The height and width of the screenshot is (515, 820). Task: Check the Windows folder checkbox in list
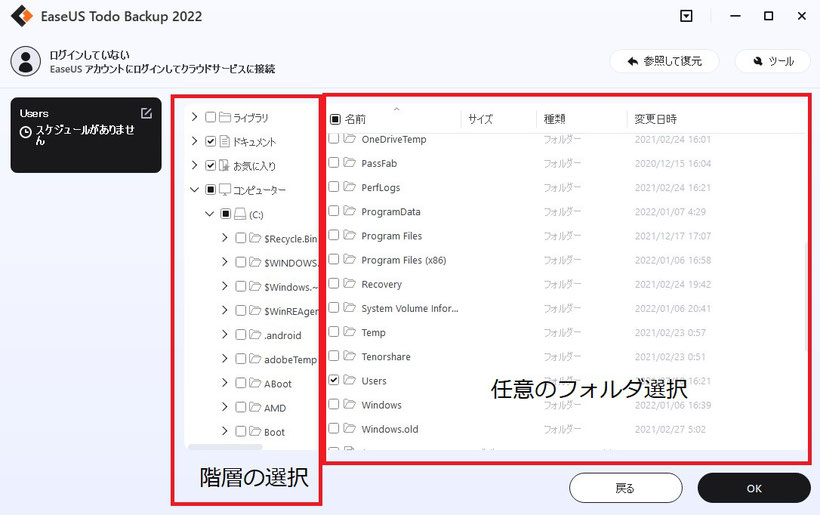tap(334, 404)
